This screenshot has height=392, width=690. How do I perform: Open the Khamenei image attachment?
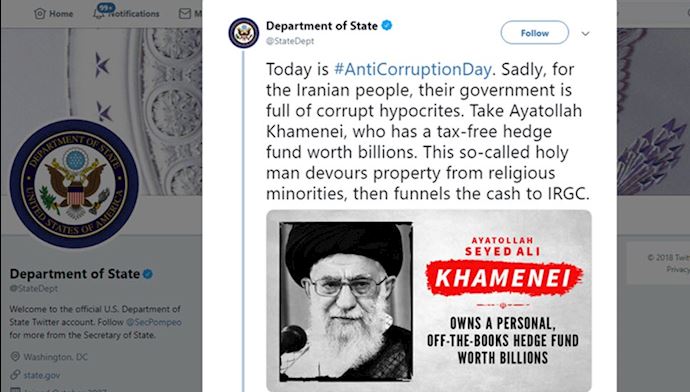coord(429,300)
